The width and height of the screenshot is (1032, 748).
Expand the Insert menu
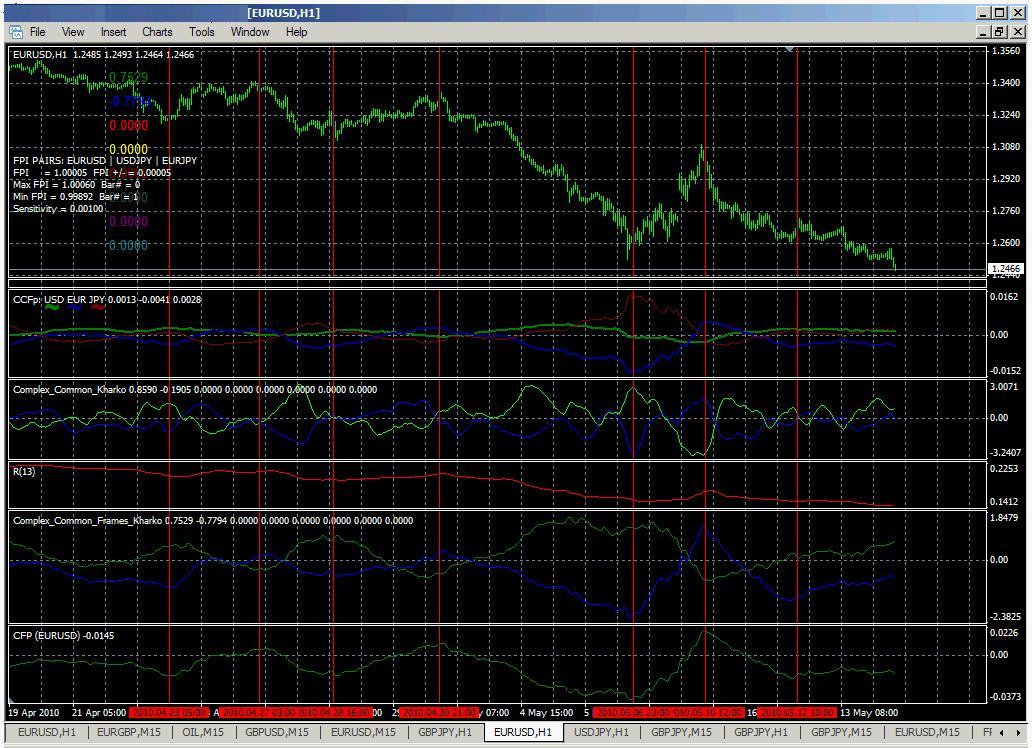click(x=113, y=32)
